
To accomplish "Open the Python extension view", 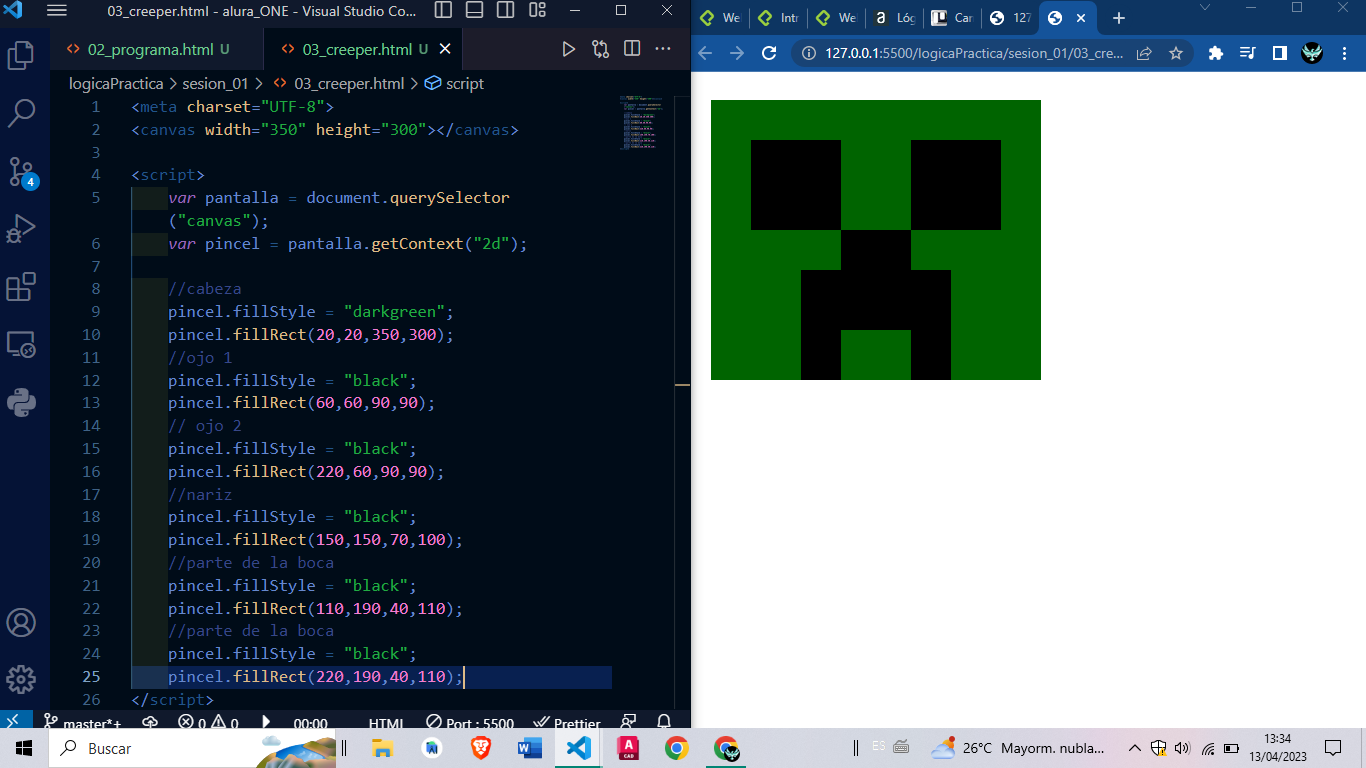I will click(21, 402).
